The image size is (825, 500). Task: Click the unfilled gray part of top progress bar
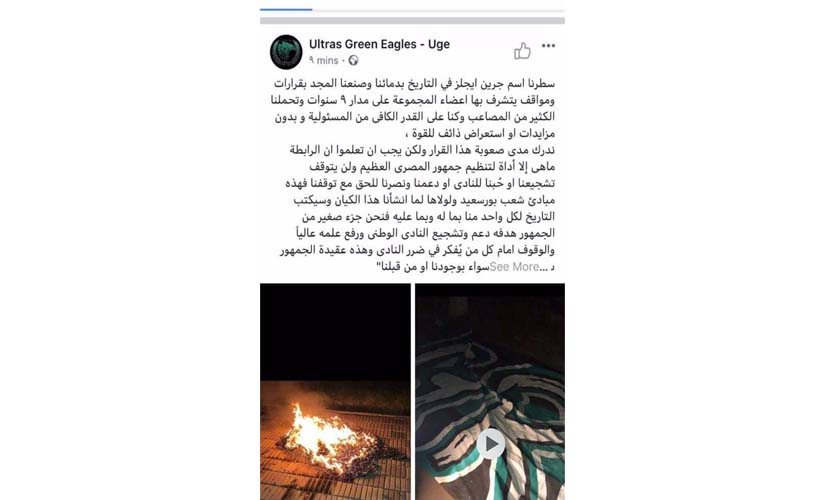pos(438,9)
